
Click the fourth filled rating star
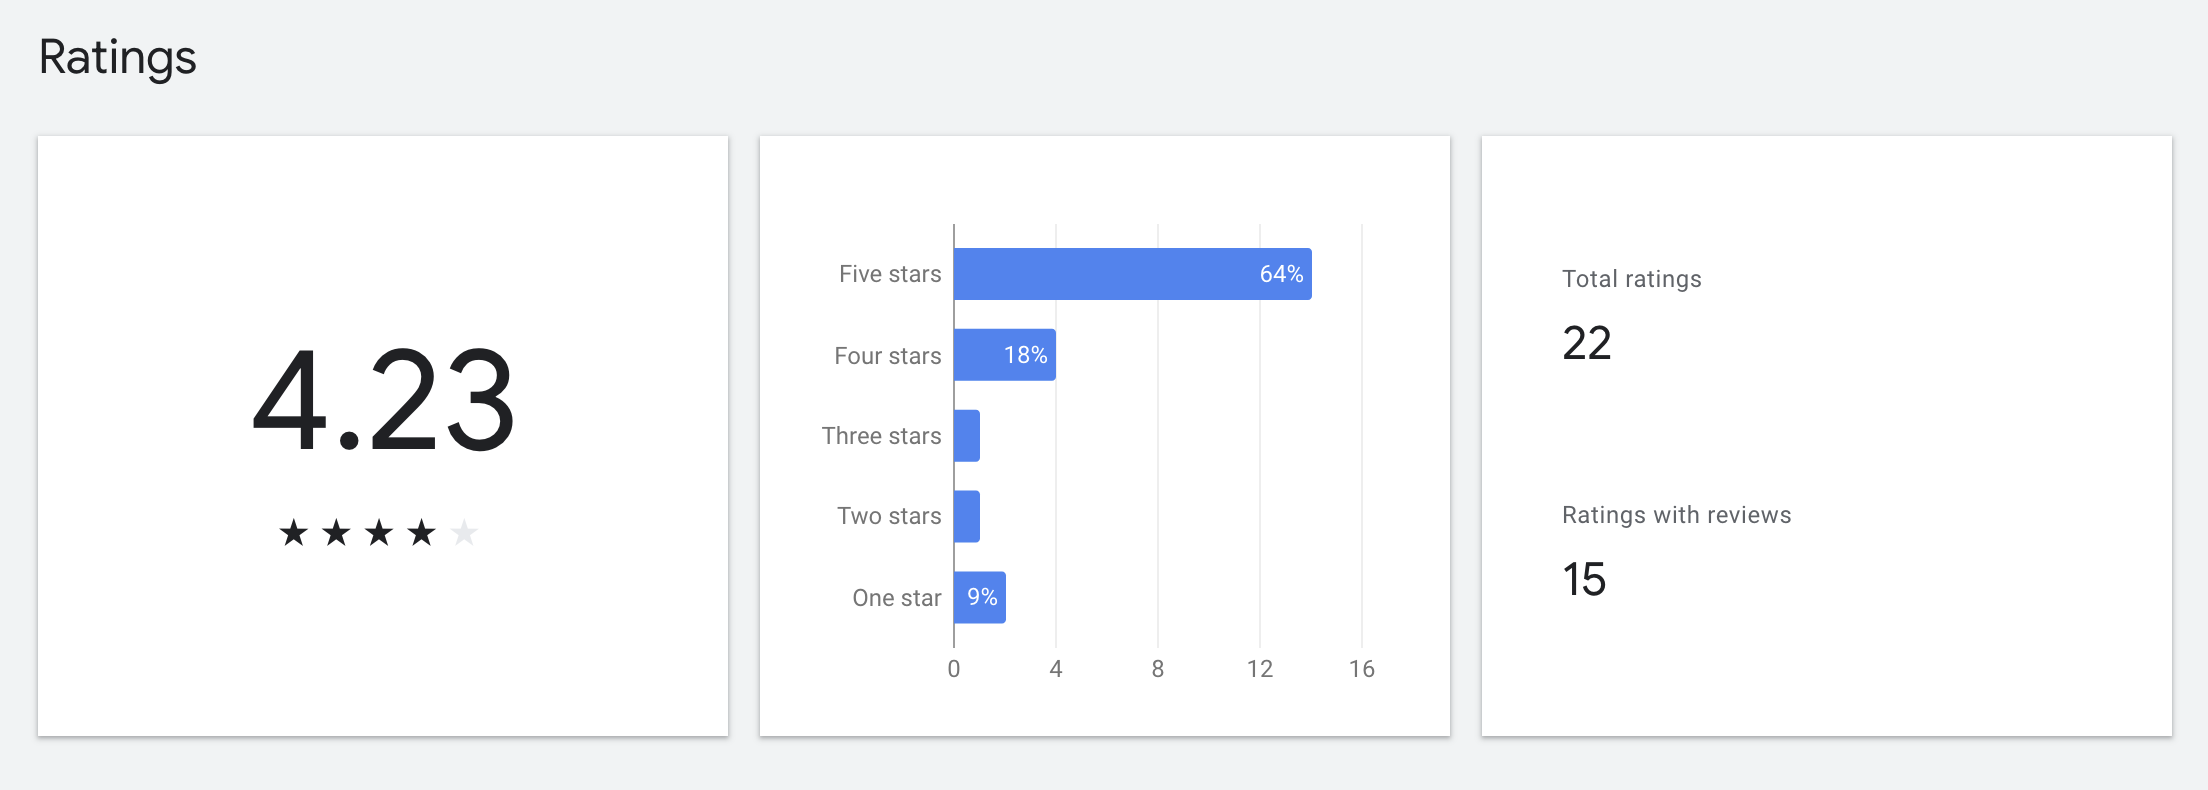coord(422,533)
